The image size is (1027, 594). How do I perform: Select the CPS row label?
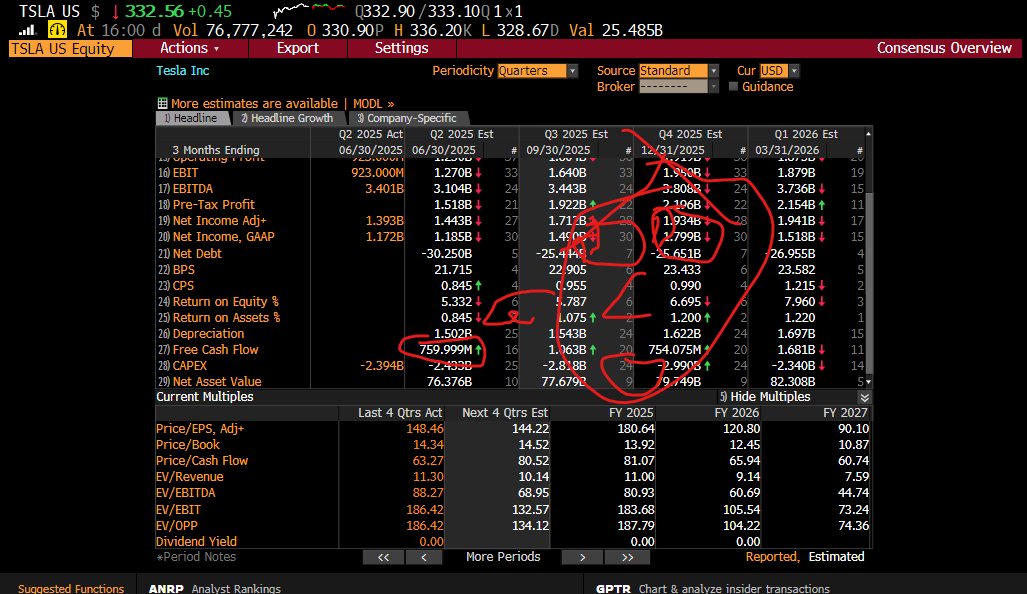pyautogui.click(x=183, y=286)
